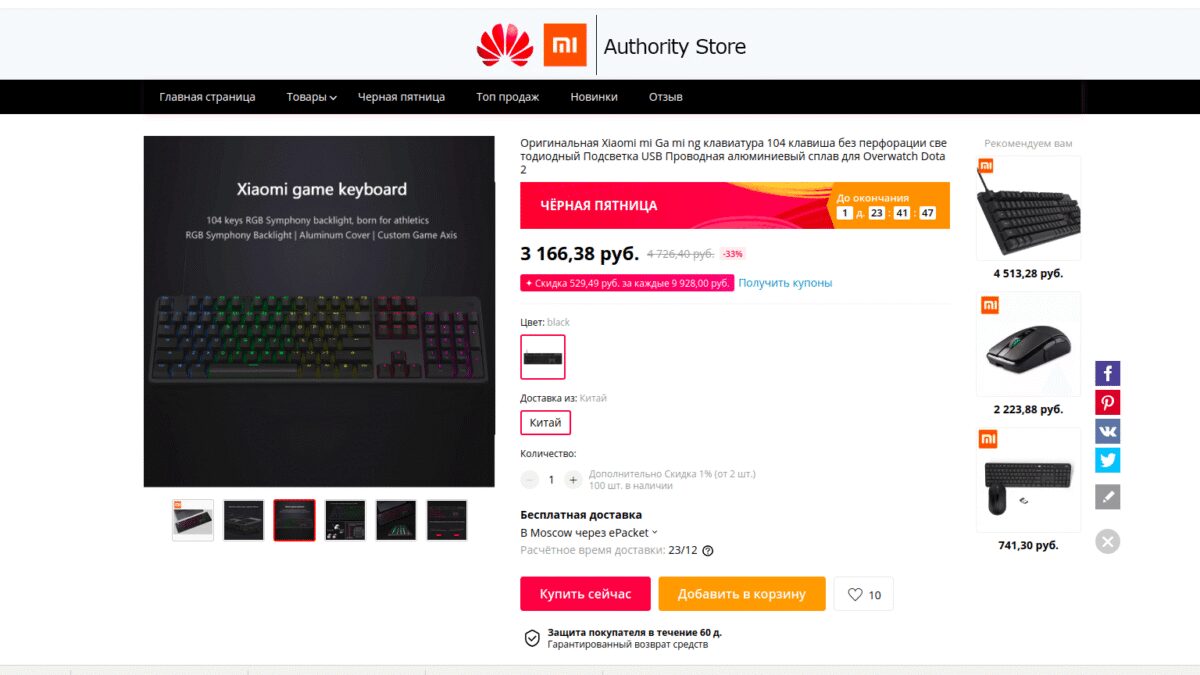This screenshot has height=675, width=1200.
Task: Add product to wishlist with heart
Action: tap(864, 594)
